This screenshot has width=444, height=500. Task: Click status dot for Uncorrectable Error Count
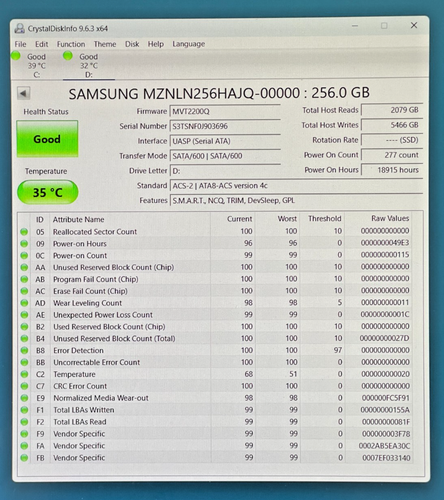click(24, 362)
